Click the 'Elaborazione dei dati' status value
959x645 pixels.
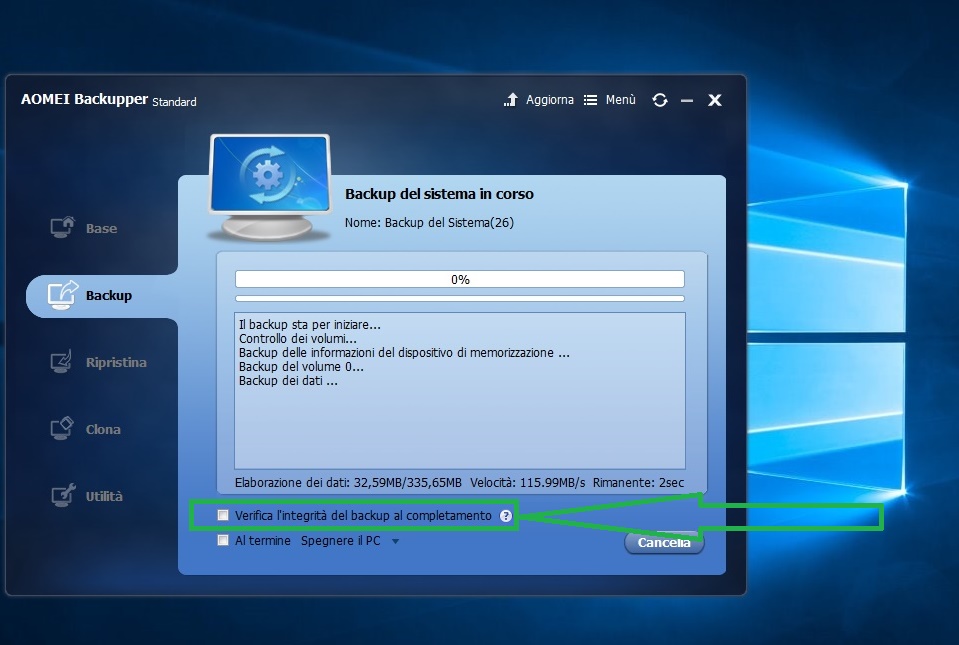click(348, 482)
